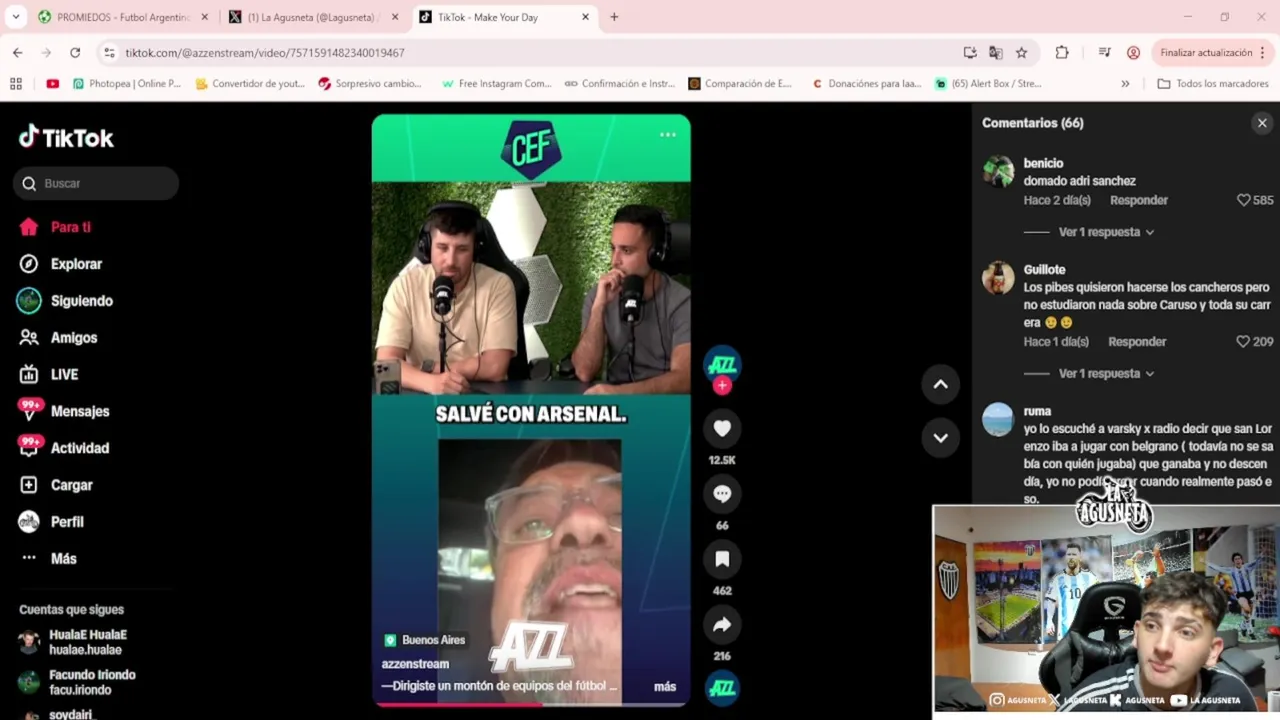Open benicio's profile avatar
1280x720 pixels.
pyautogui.click(x=998, y=172)
